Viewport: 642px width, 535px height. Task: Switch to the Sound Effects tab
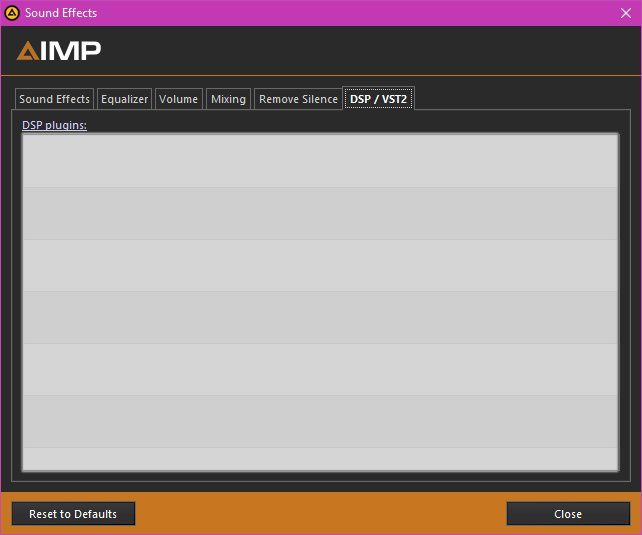point(54,99)
